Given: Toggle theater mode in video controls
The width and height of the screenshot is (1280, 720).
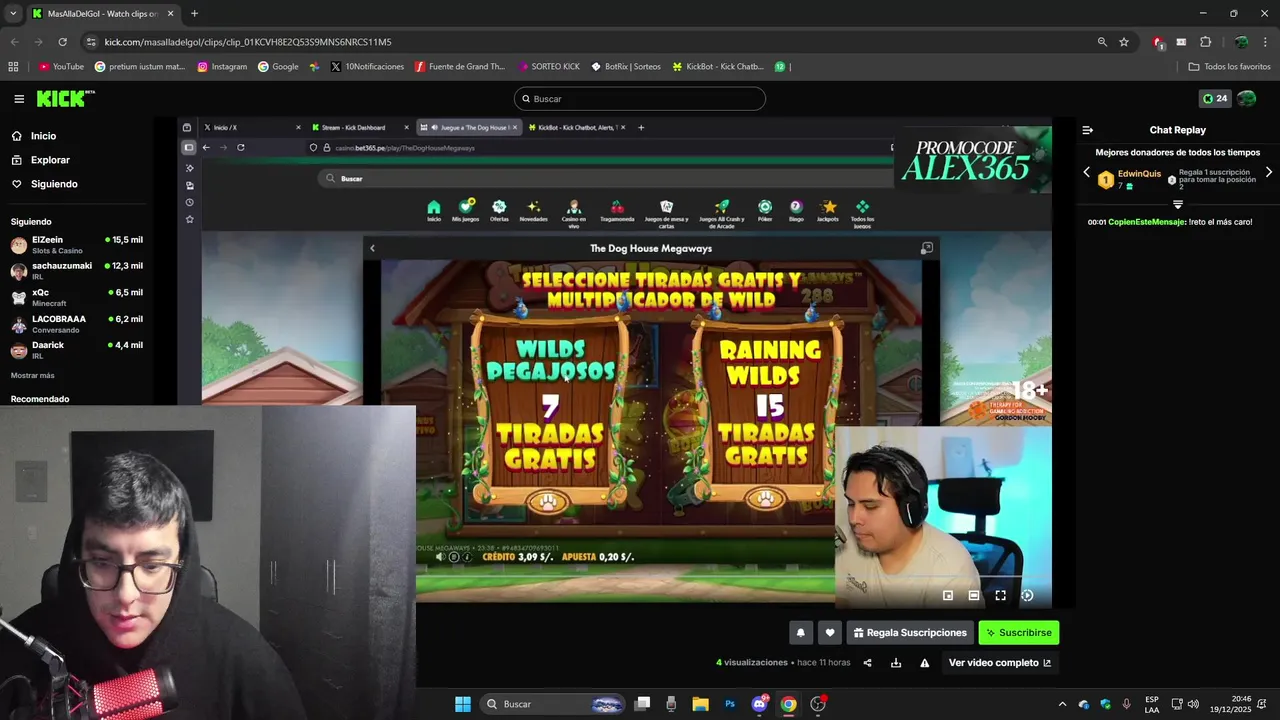Looking at the screenshot, I should tap(974, 595).
